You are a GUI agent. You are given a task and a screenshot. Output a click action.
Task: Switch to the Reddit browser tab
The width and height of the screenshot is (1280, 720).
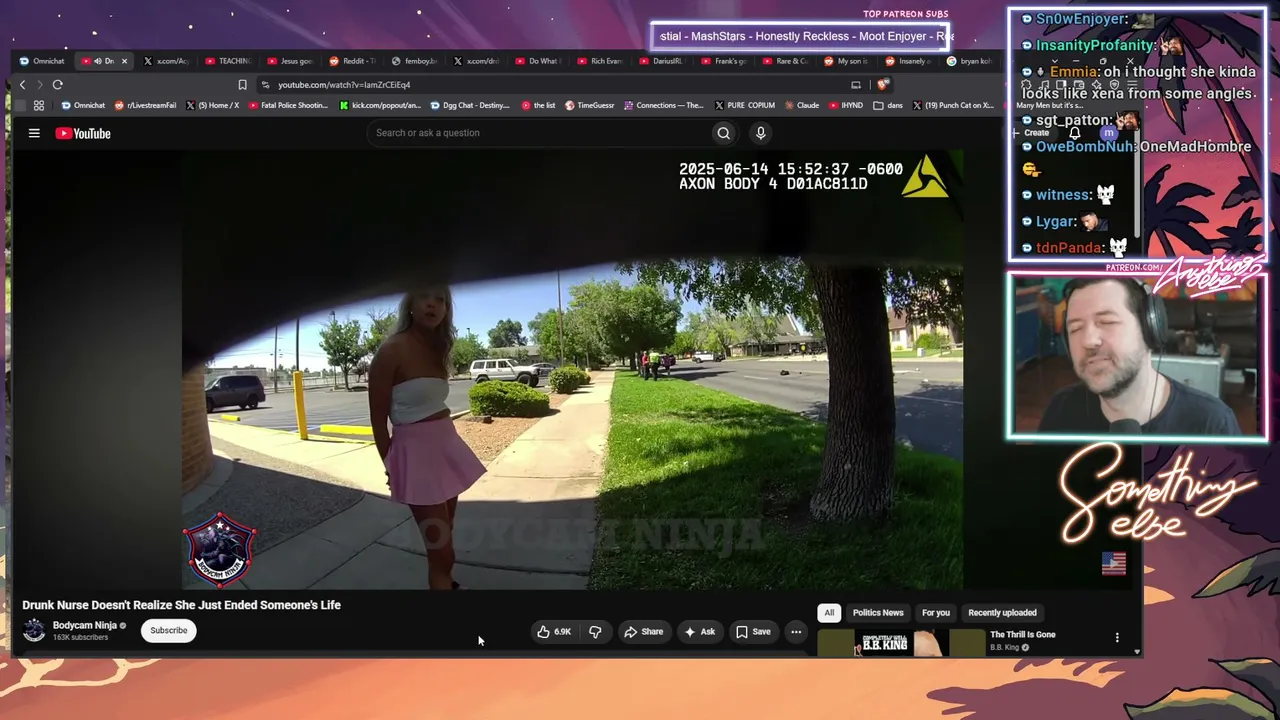[x=352, y=61]
